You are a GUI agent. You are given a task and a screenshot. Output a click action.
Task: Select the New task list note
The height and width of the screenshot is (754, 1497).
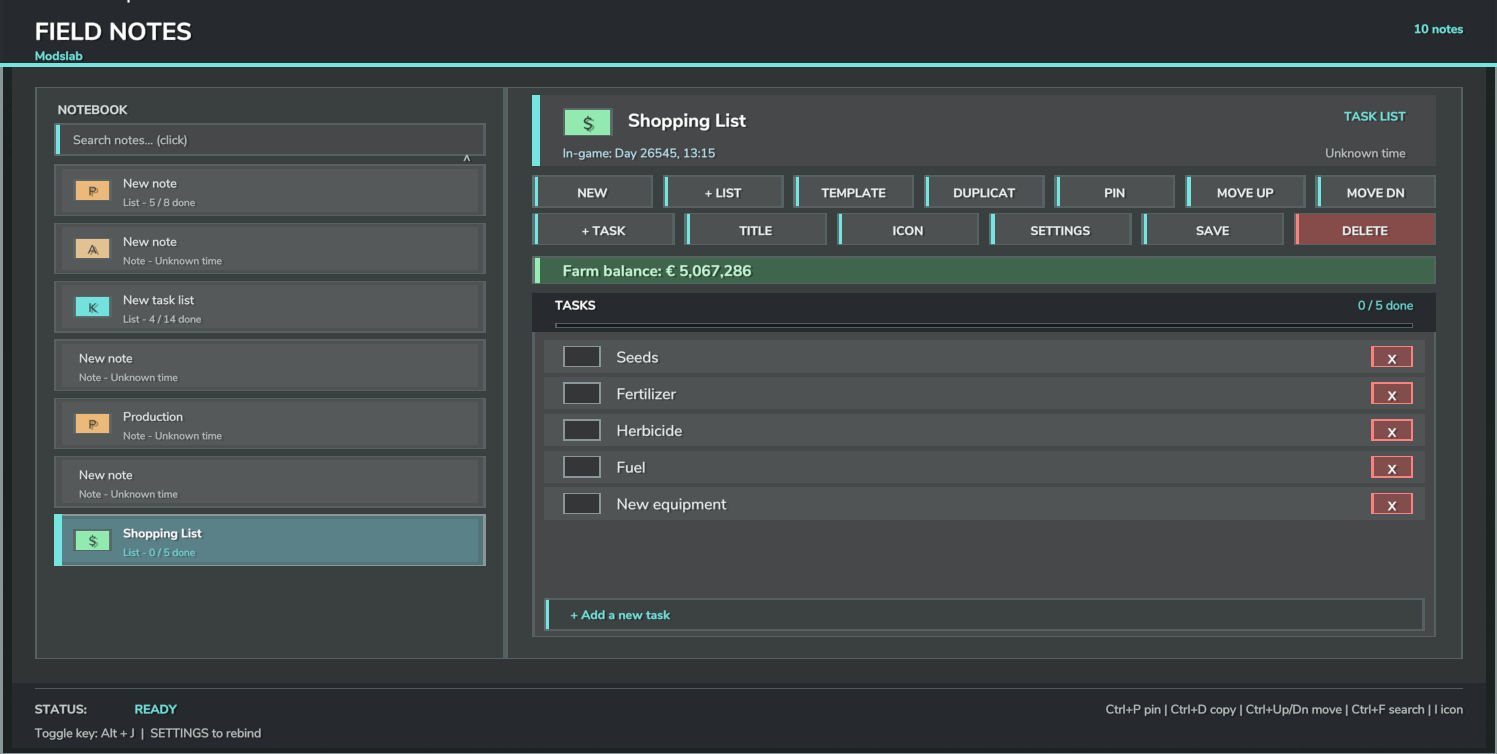270,307
